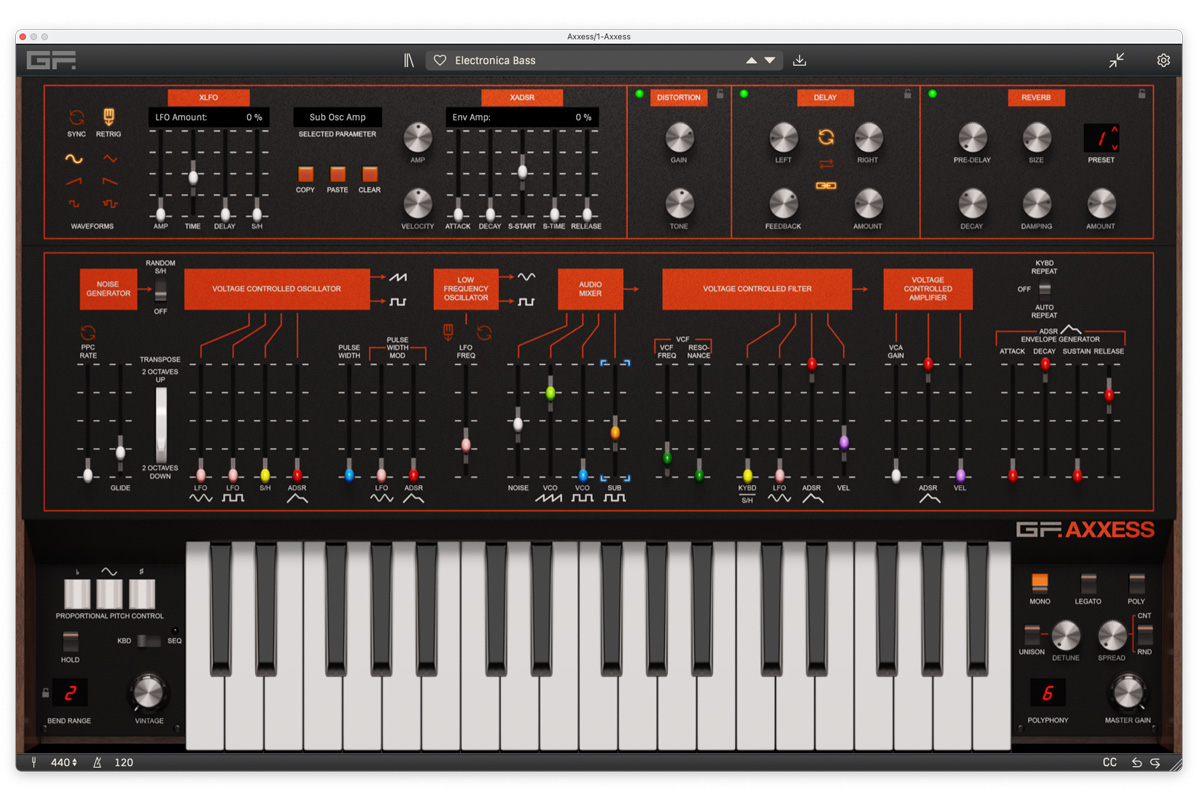Open the preset browser library icon

409,60
